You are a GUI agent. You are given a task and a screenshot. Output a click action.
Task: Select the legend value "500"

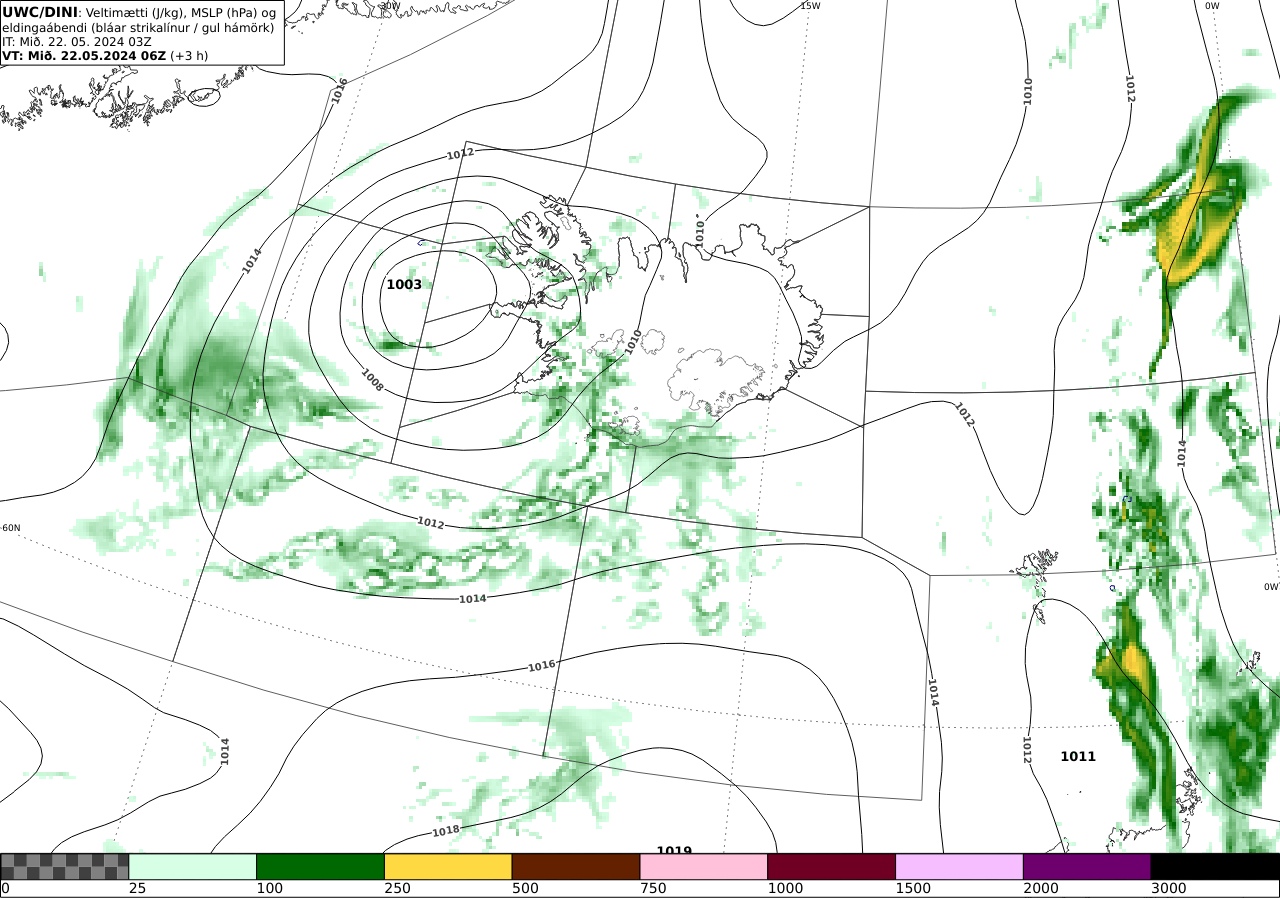pyautogui.click(x=525, y=888)
